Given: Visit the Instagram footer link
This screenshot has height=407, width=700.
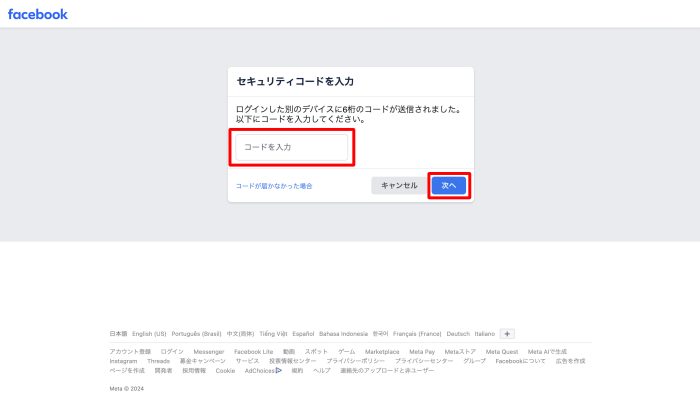Looking at the screenshot, I should tap(123, 361).
